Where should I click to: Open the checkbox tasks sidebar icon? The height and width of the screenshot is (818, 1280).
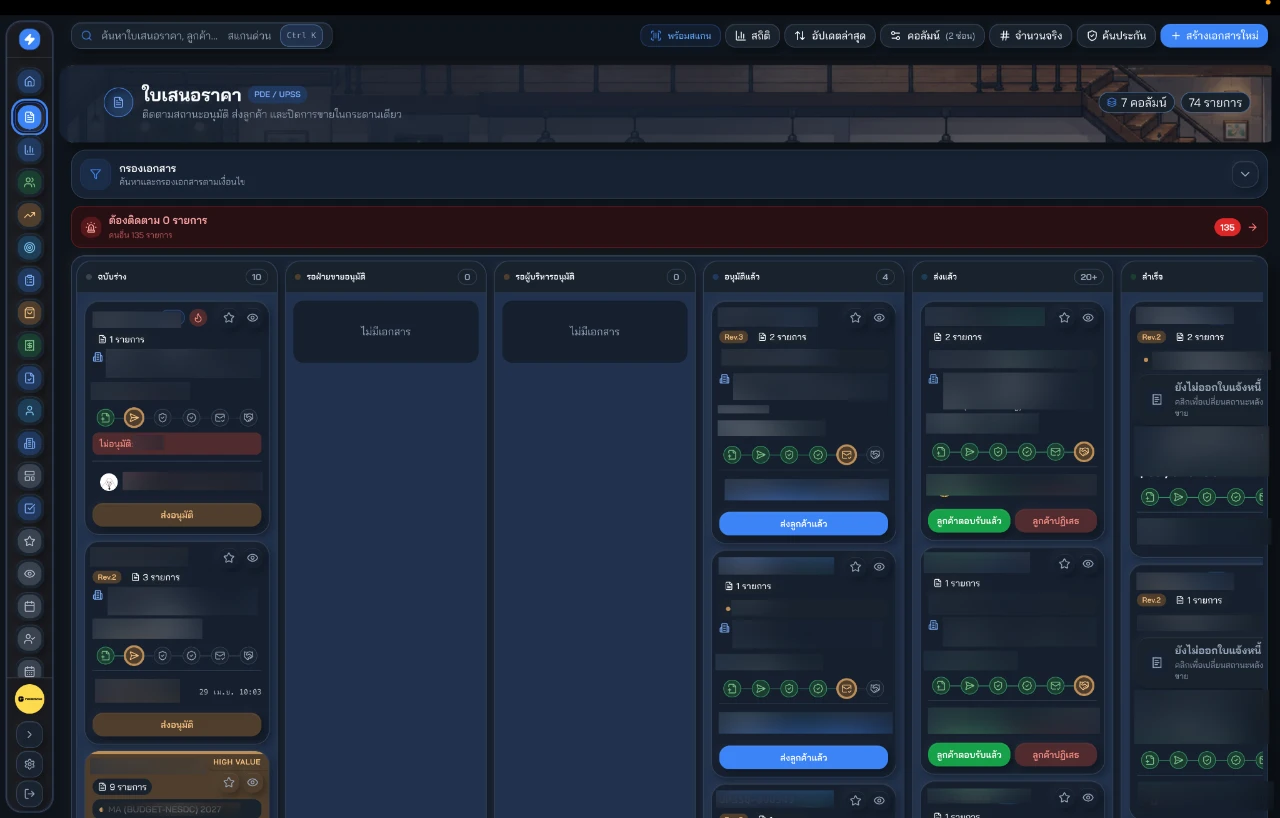(x=30, y=508)
